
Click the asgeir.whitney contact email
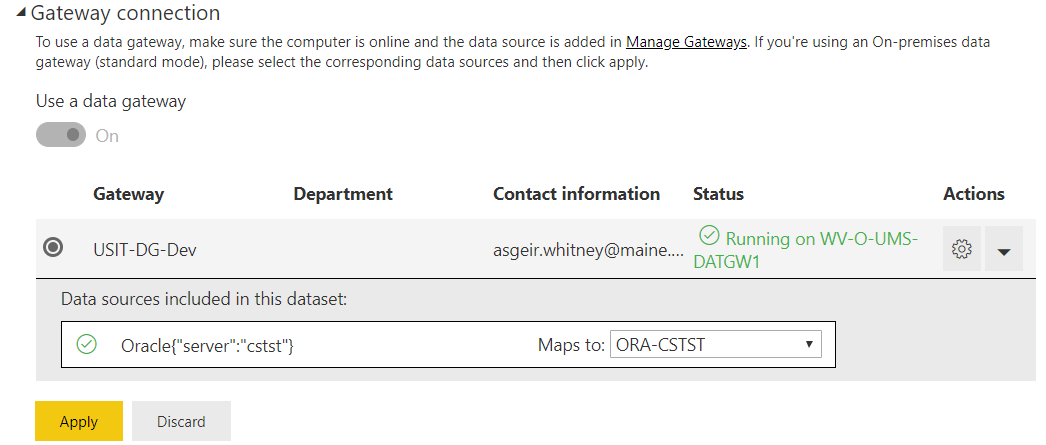(588, 250)
